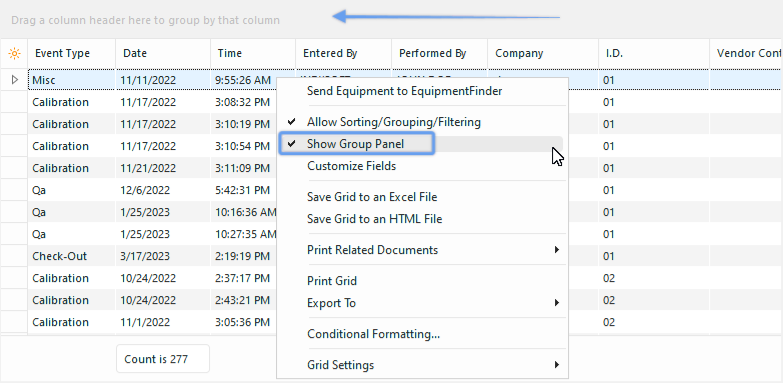Select time cell 2:19:19 PM
Screen dimensions: 783x383
point(244,256)
